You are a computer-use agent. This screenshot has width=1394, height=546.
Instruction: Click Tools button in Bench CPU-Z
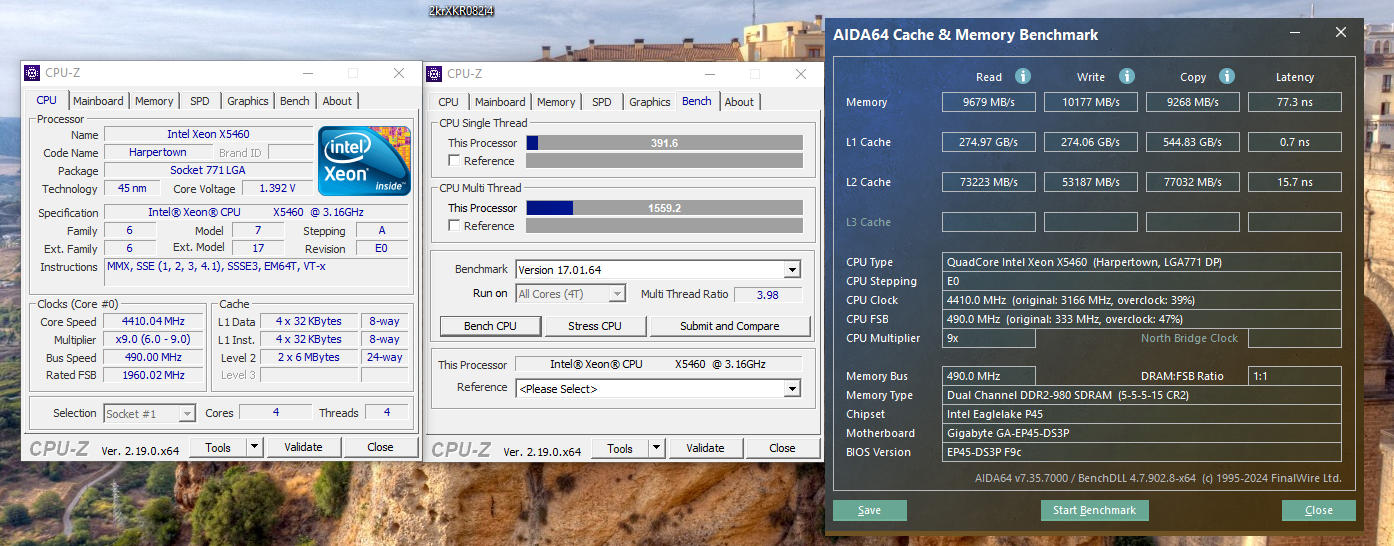[x=620, y=449]
